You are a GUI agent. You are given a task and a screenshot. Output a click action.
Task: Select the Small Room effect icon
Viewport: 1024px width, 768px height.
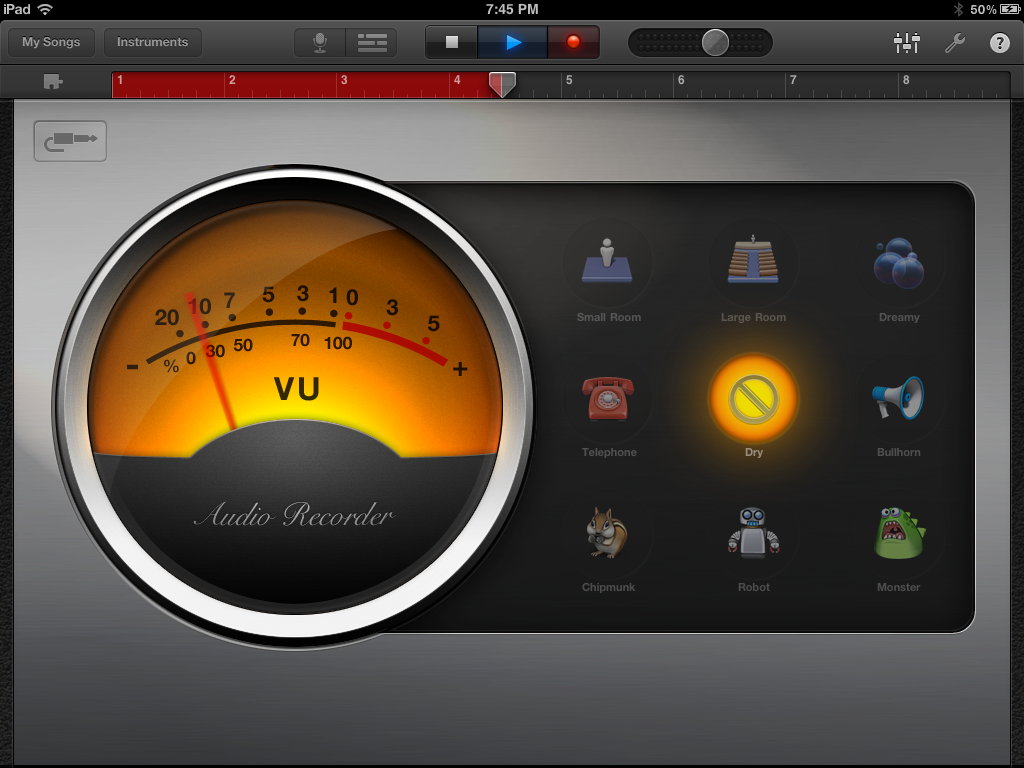[608, 262]
